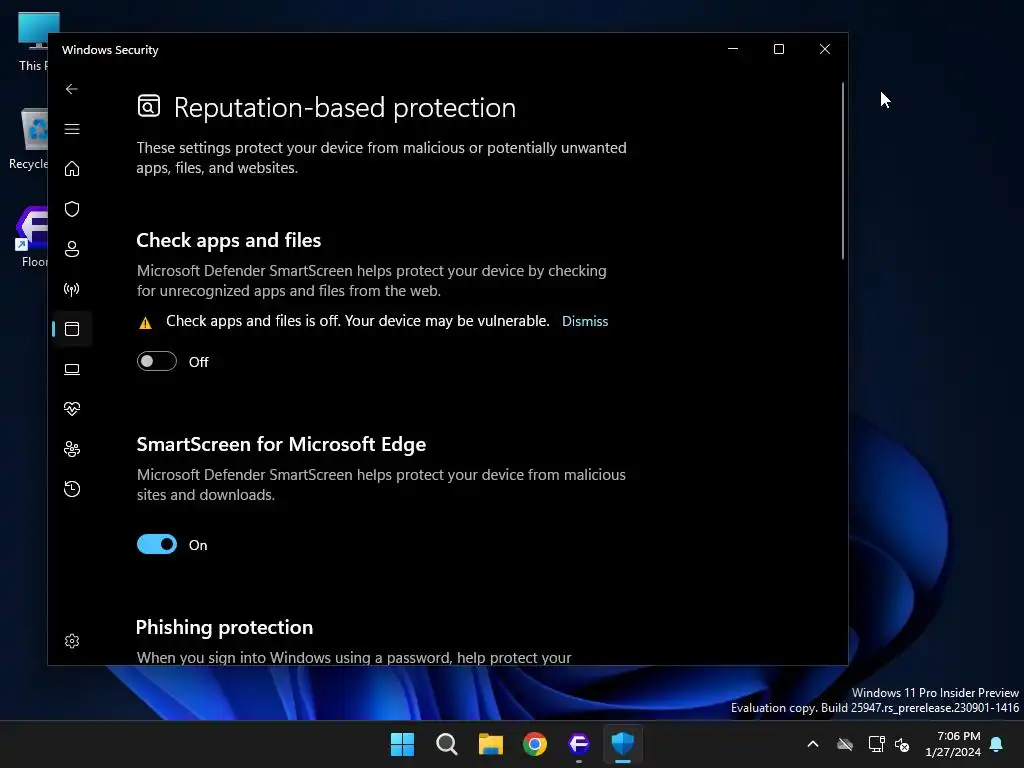Click the network display tray icon
Viewport: 1024px width, 768px height.
tap(876, 744)
